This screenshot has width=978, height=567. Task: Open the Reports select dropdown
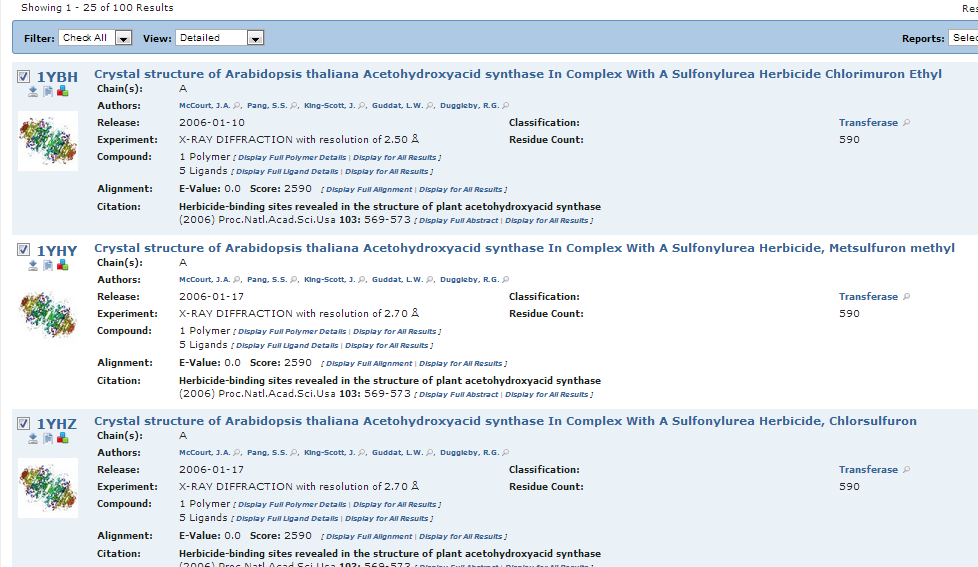tap(963, 38)
